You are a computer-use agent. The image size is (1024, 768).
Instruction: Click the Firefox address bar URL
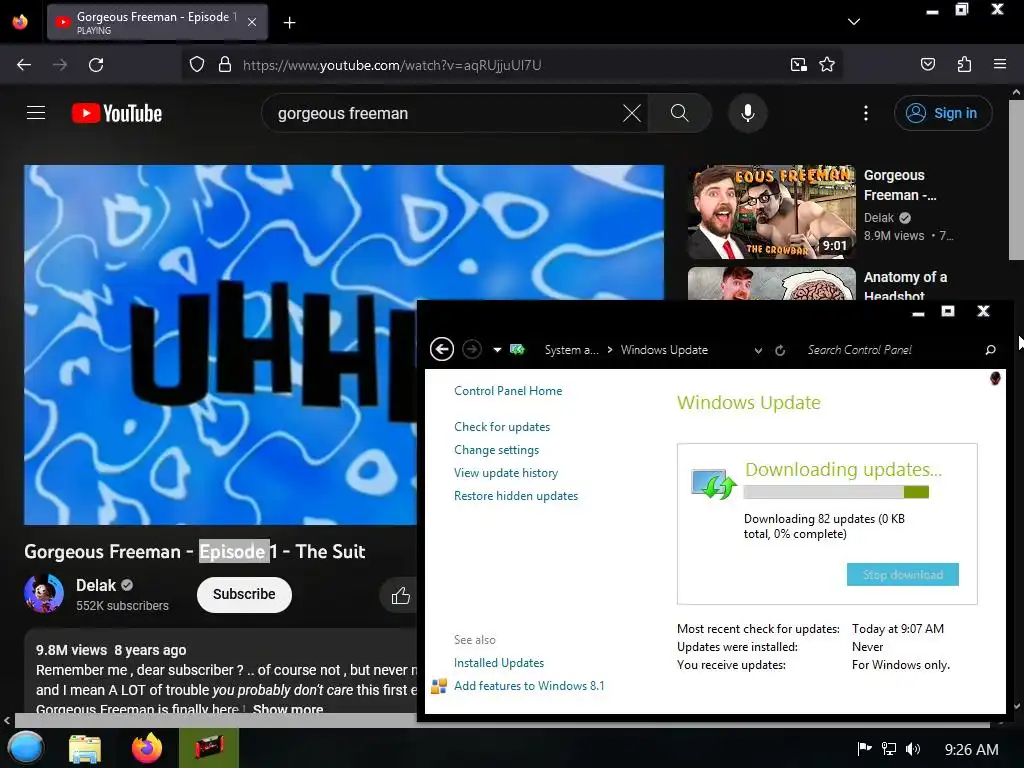point(392,65)
